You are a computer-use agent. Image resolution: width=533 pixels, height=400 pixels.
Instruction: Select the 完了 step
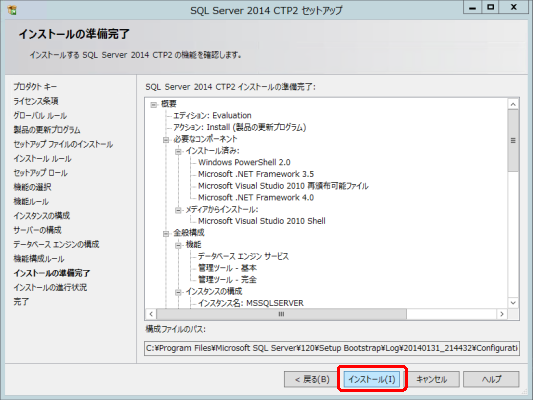(21, 302)
